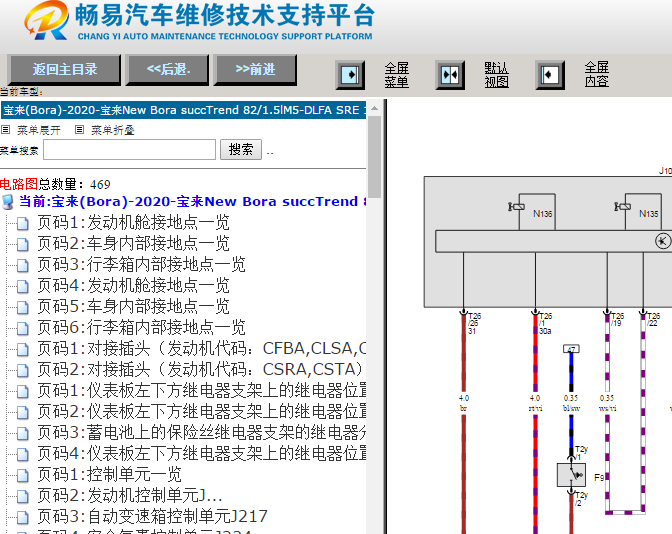Click the computer icon beside current model node
The height and width of the screenshot is (534, 672).
click(x=8, y=201)
